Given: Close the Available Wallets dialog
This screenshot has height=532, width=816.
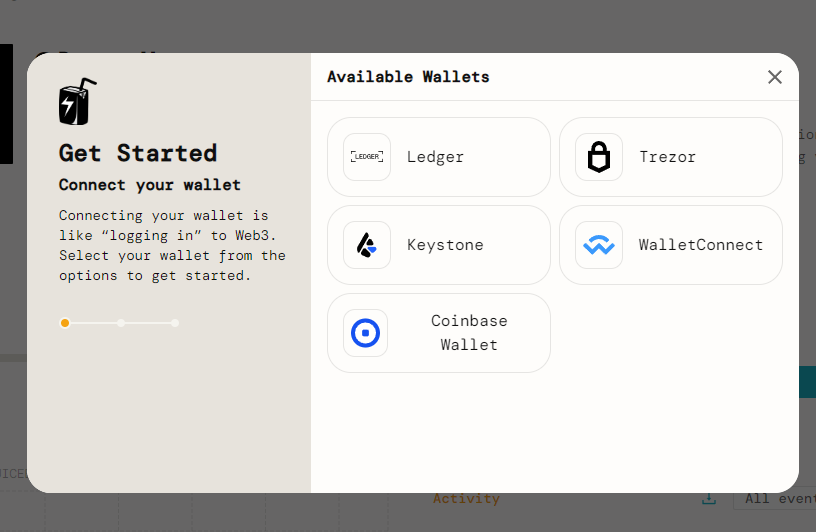Looking at the screenshot, I should pos(775,77).
